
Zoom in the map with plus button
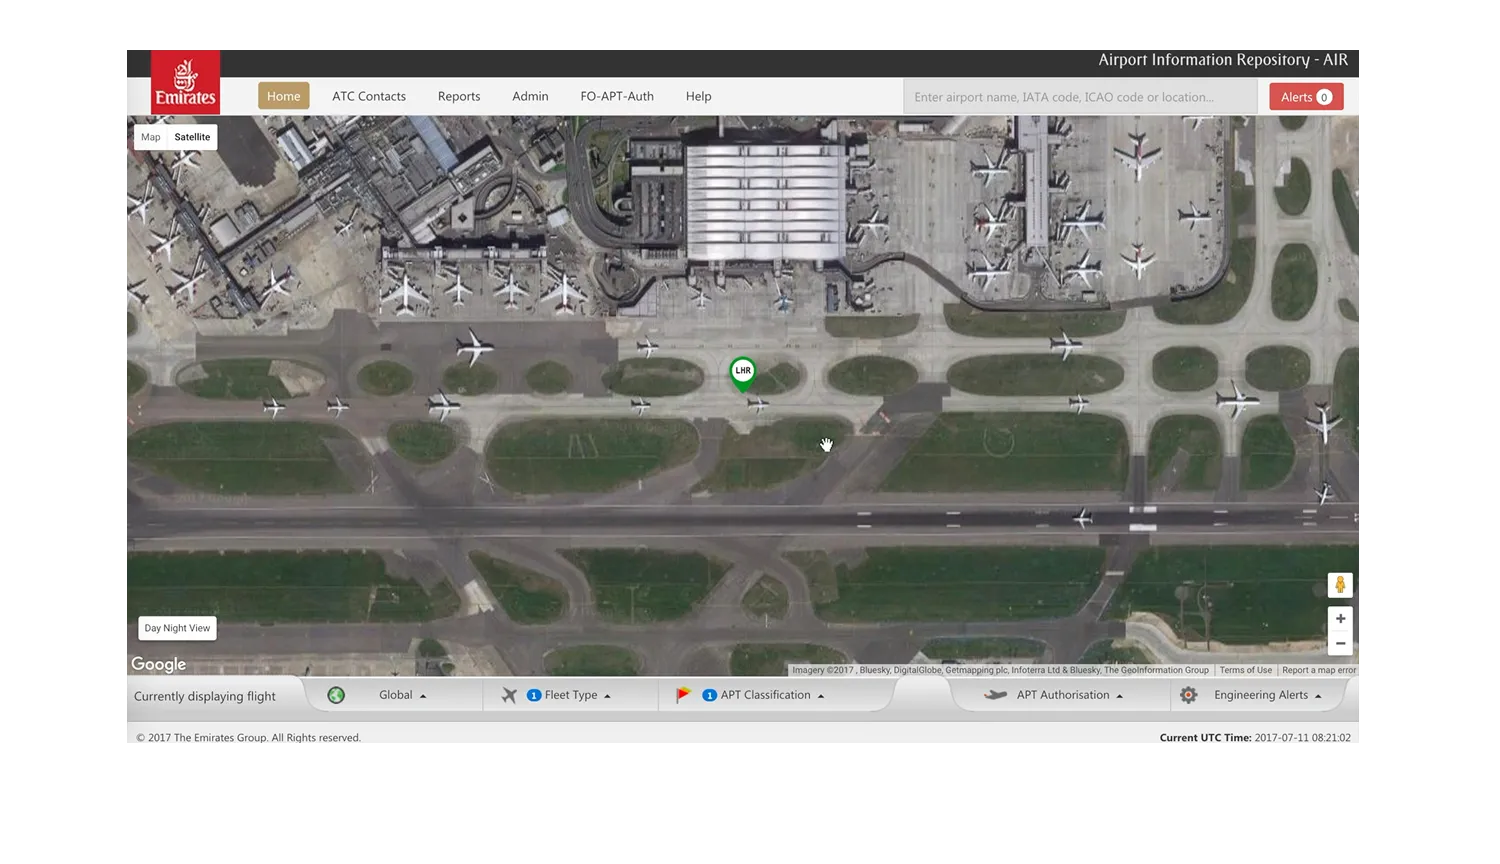[x=1340, y=619]
